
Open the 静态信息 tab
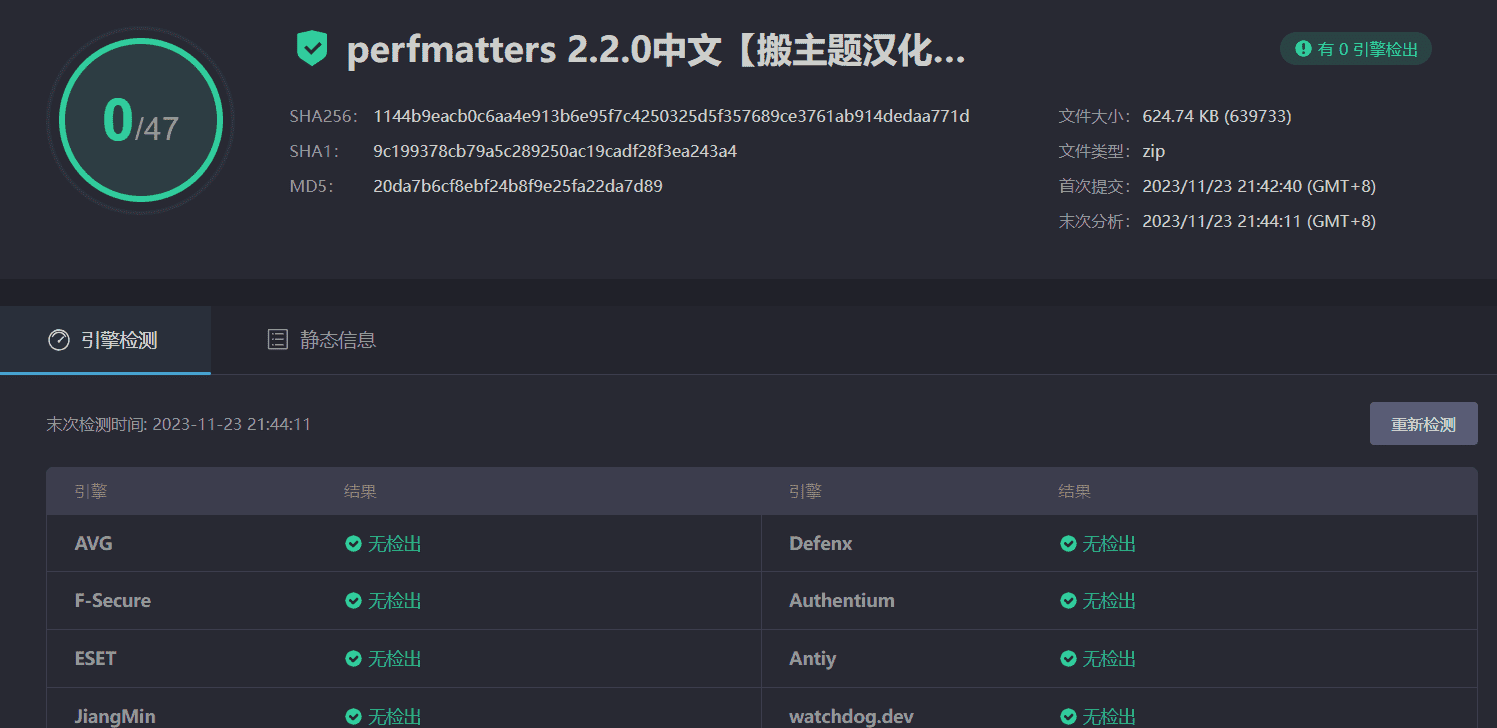(322, 340)
